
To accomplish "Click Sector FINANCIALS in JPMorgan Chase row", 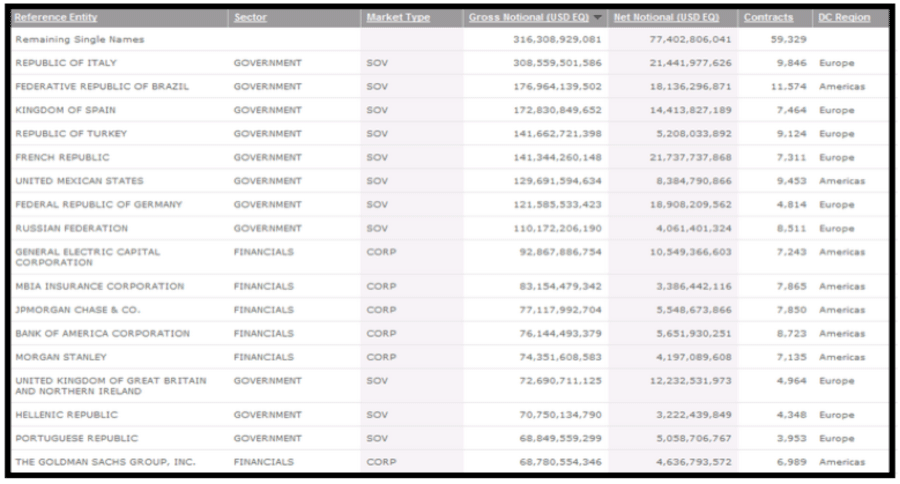I will click(x=263, y=310).
